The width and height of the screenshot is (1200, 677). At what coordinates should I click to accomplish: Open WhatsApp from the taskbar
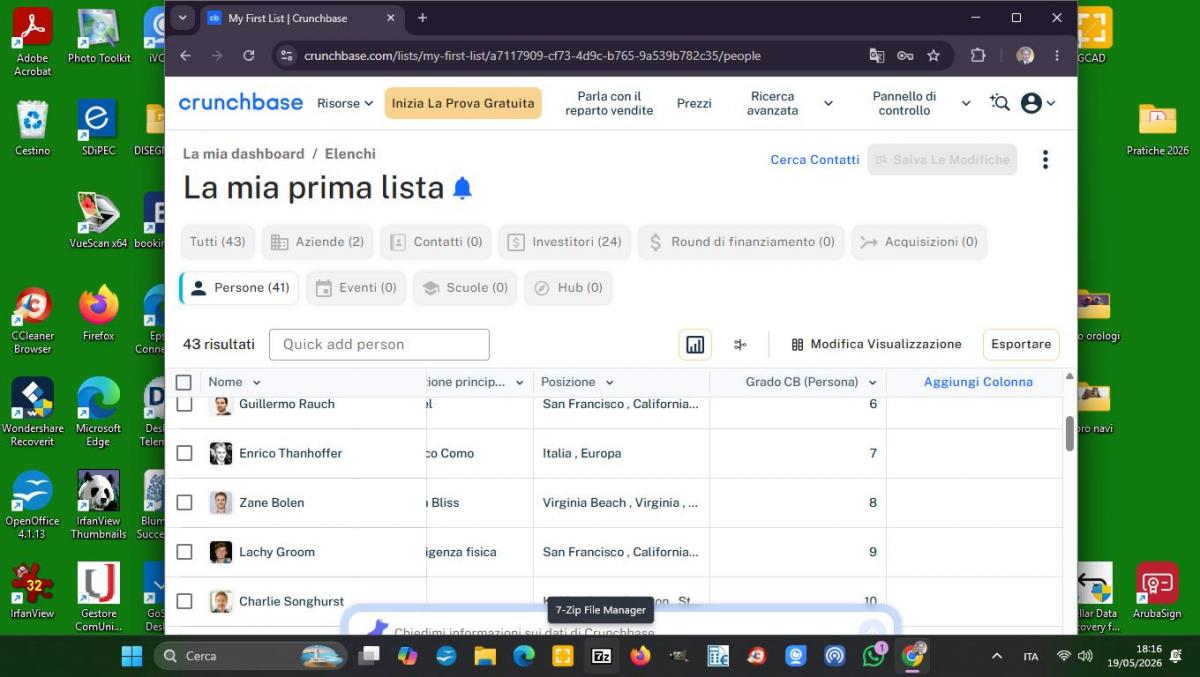click(873, 656)
